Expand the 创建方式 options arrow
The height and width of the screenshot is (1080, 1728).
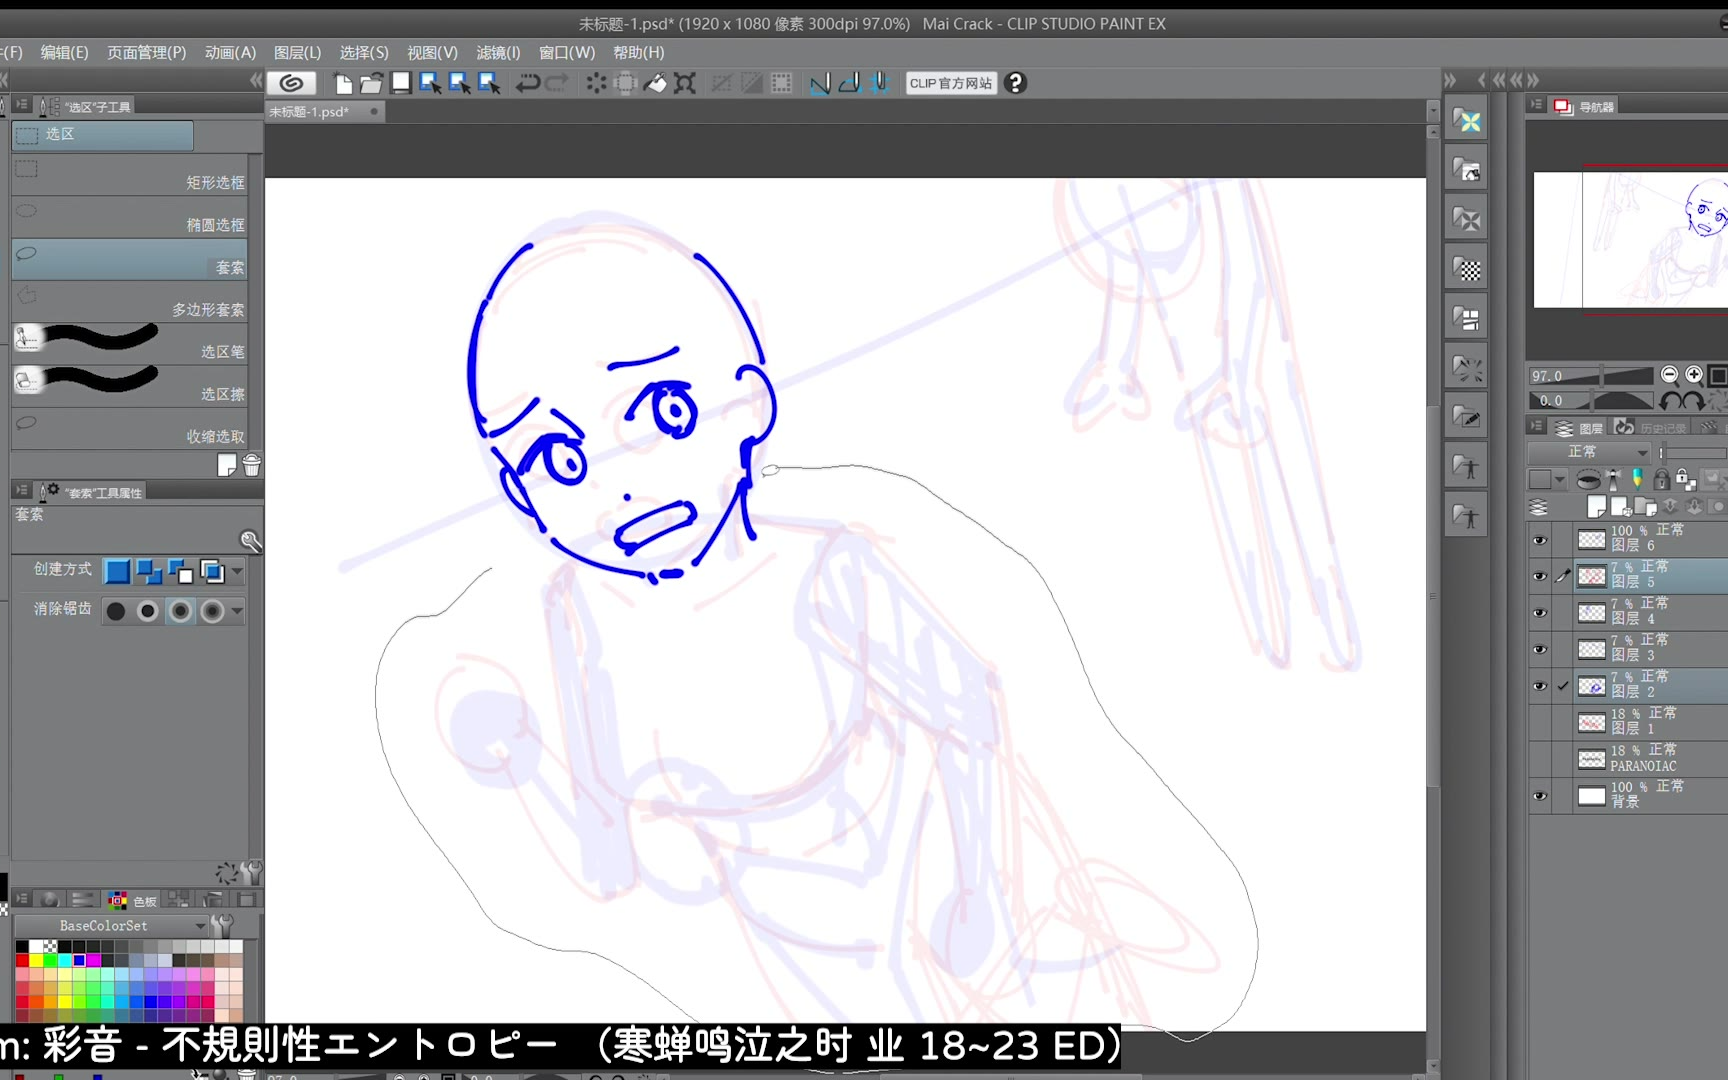237,572
